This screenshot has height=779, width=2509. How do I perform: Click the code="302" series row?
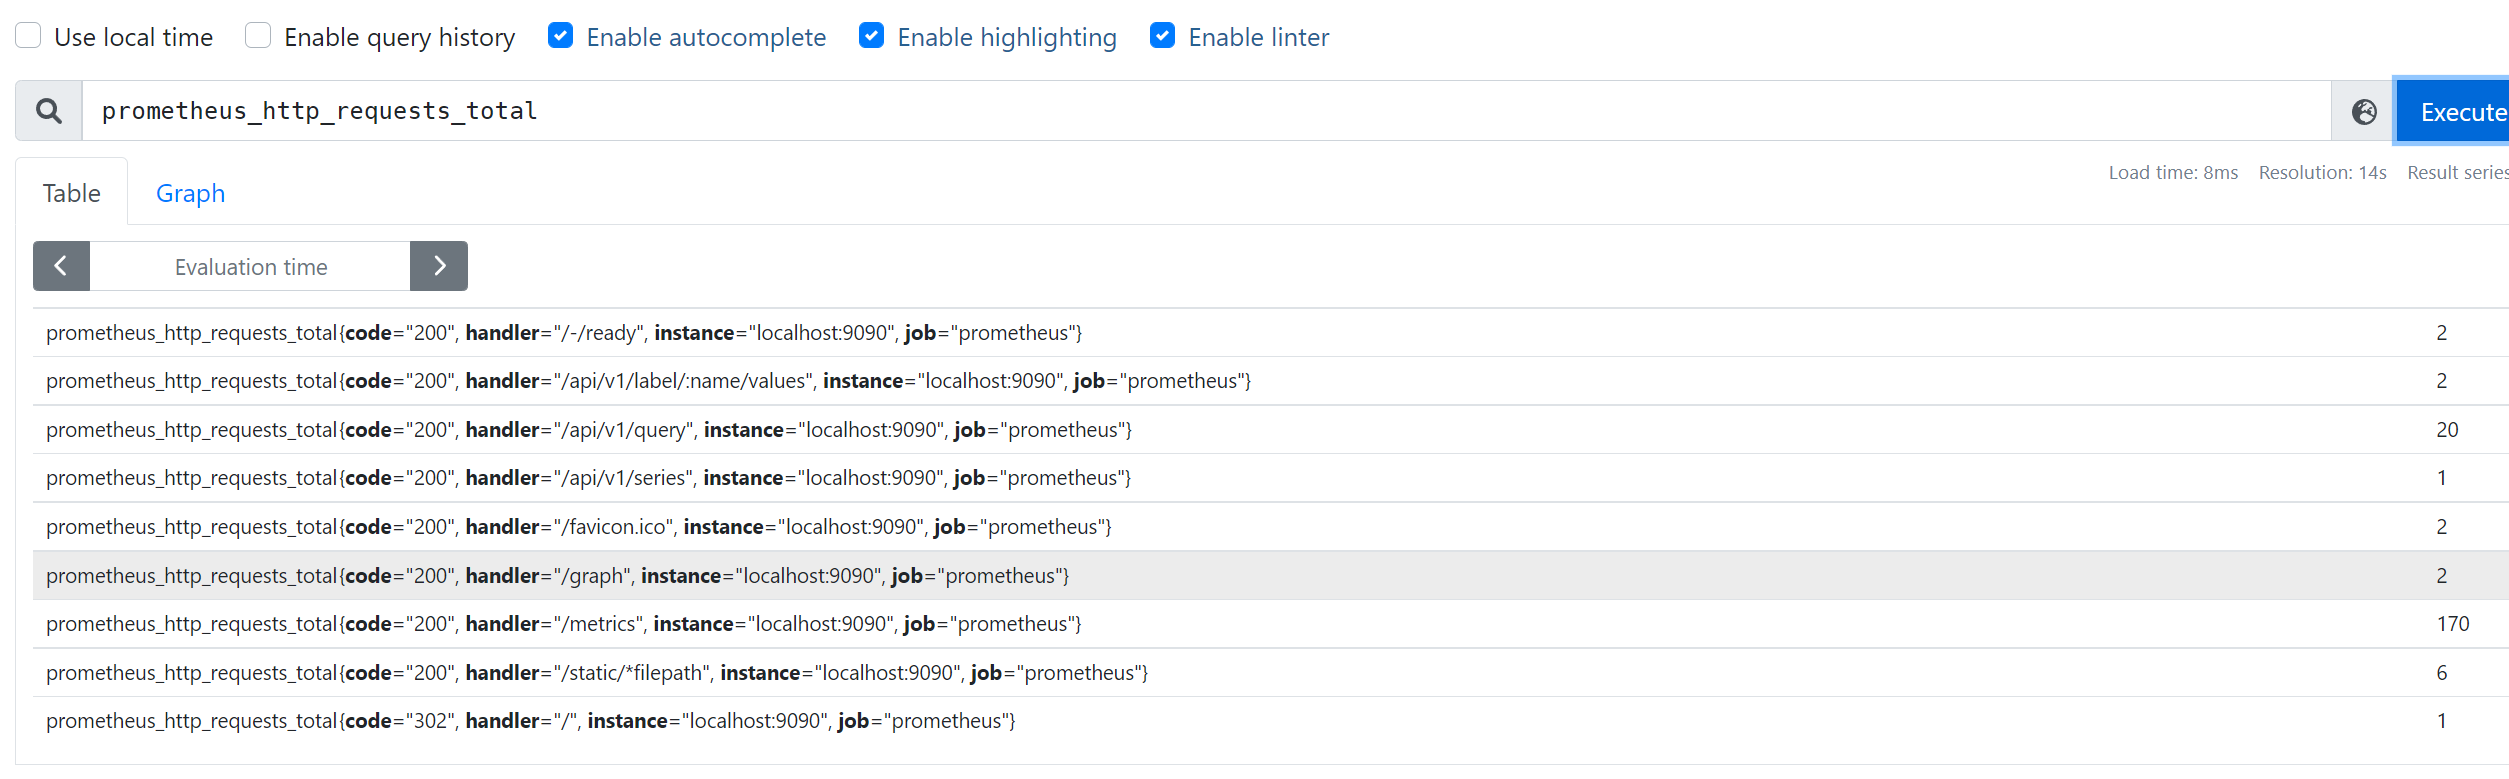pos(1271,721)
